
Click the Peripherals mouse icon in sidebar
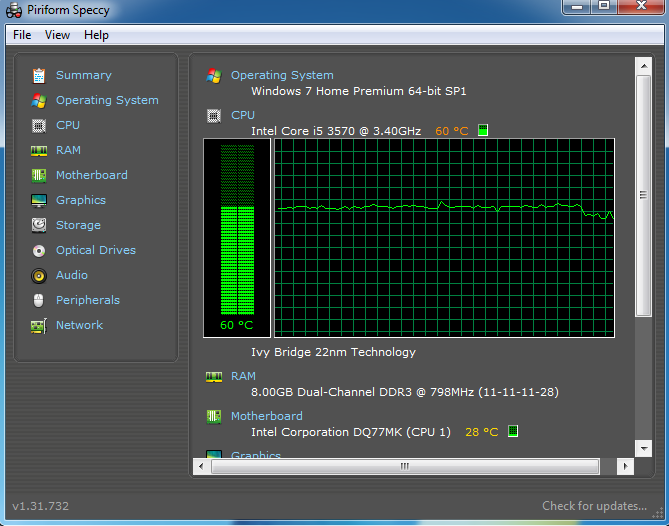point(39,300)
